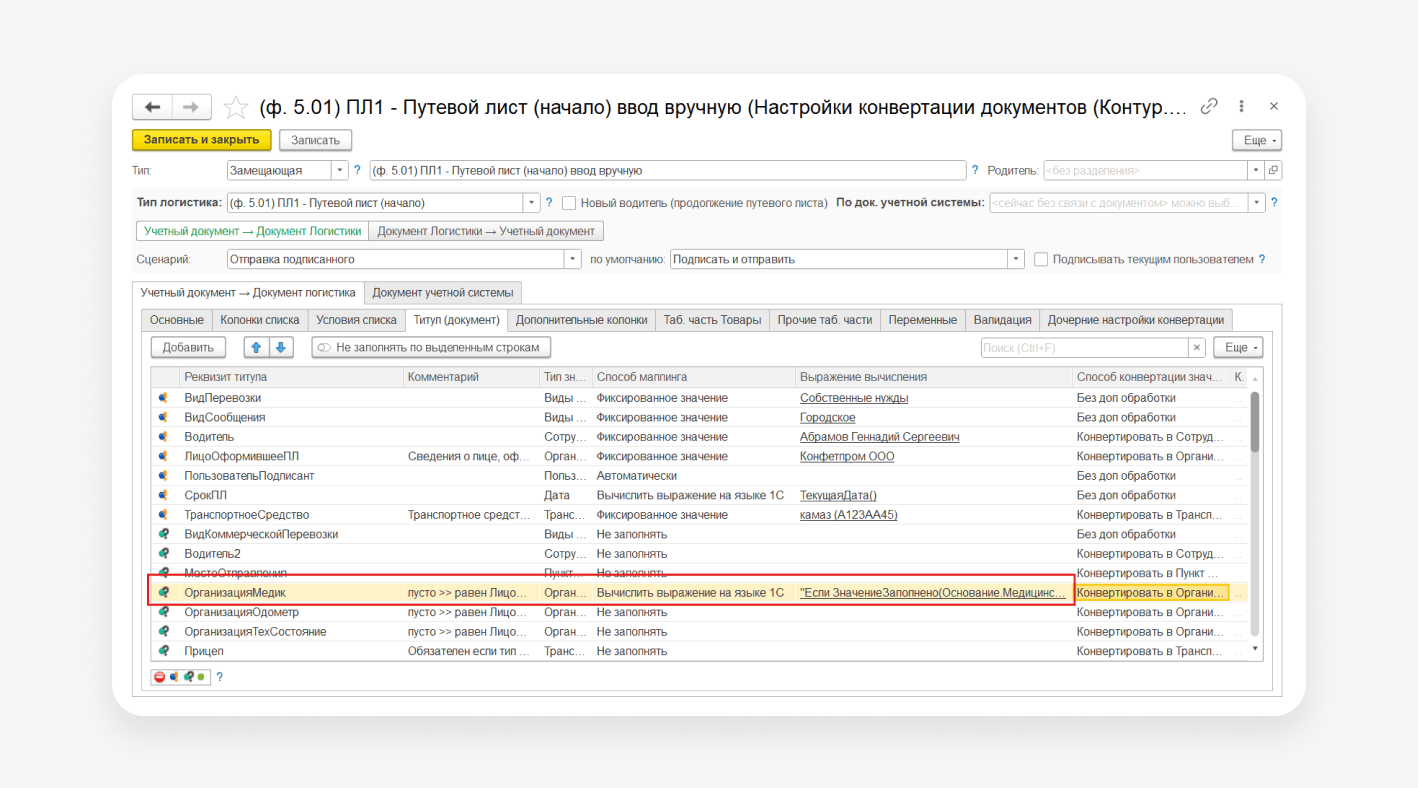Go forward with the right arrow button
1418x788 pixels.
tap(192, 107)
